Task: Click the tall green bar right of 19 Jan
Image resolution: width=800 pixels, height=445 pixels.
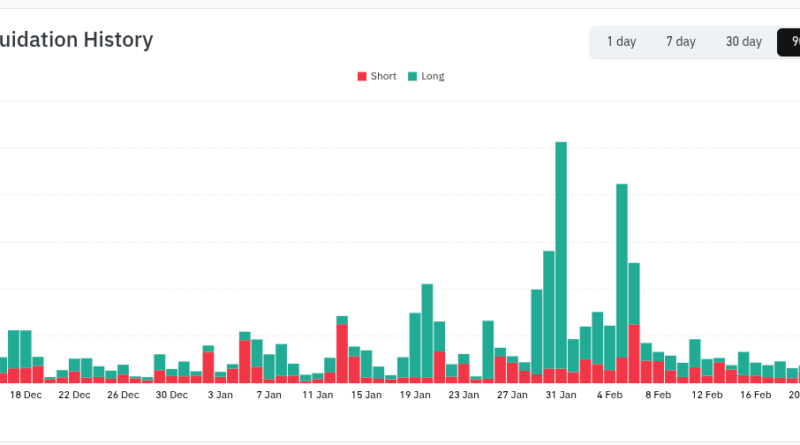Action: [427, 330]
